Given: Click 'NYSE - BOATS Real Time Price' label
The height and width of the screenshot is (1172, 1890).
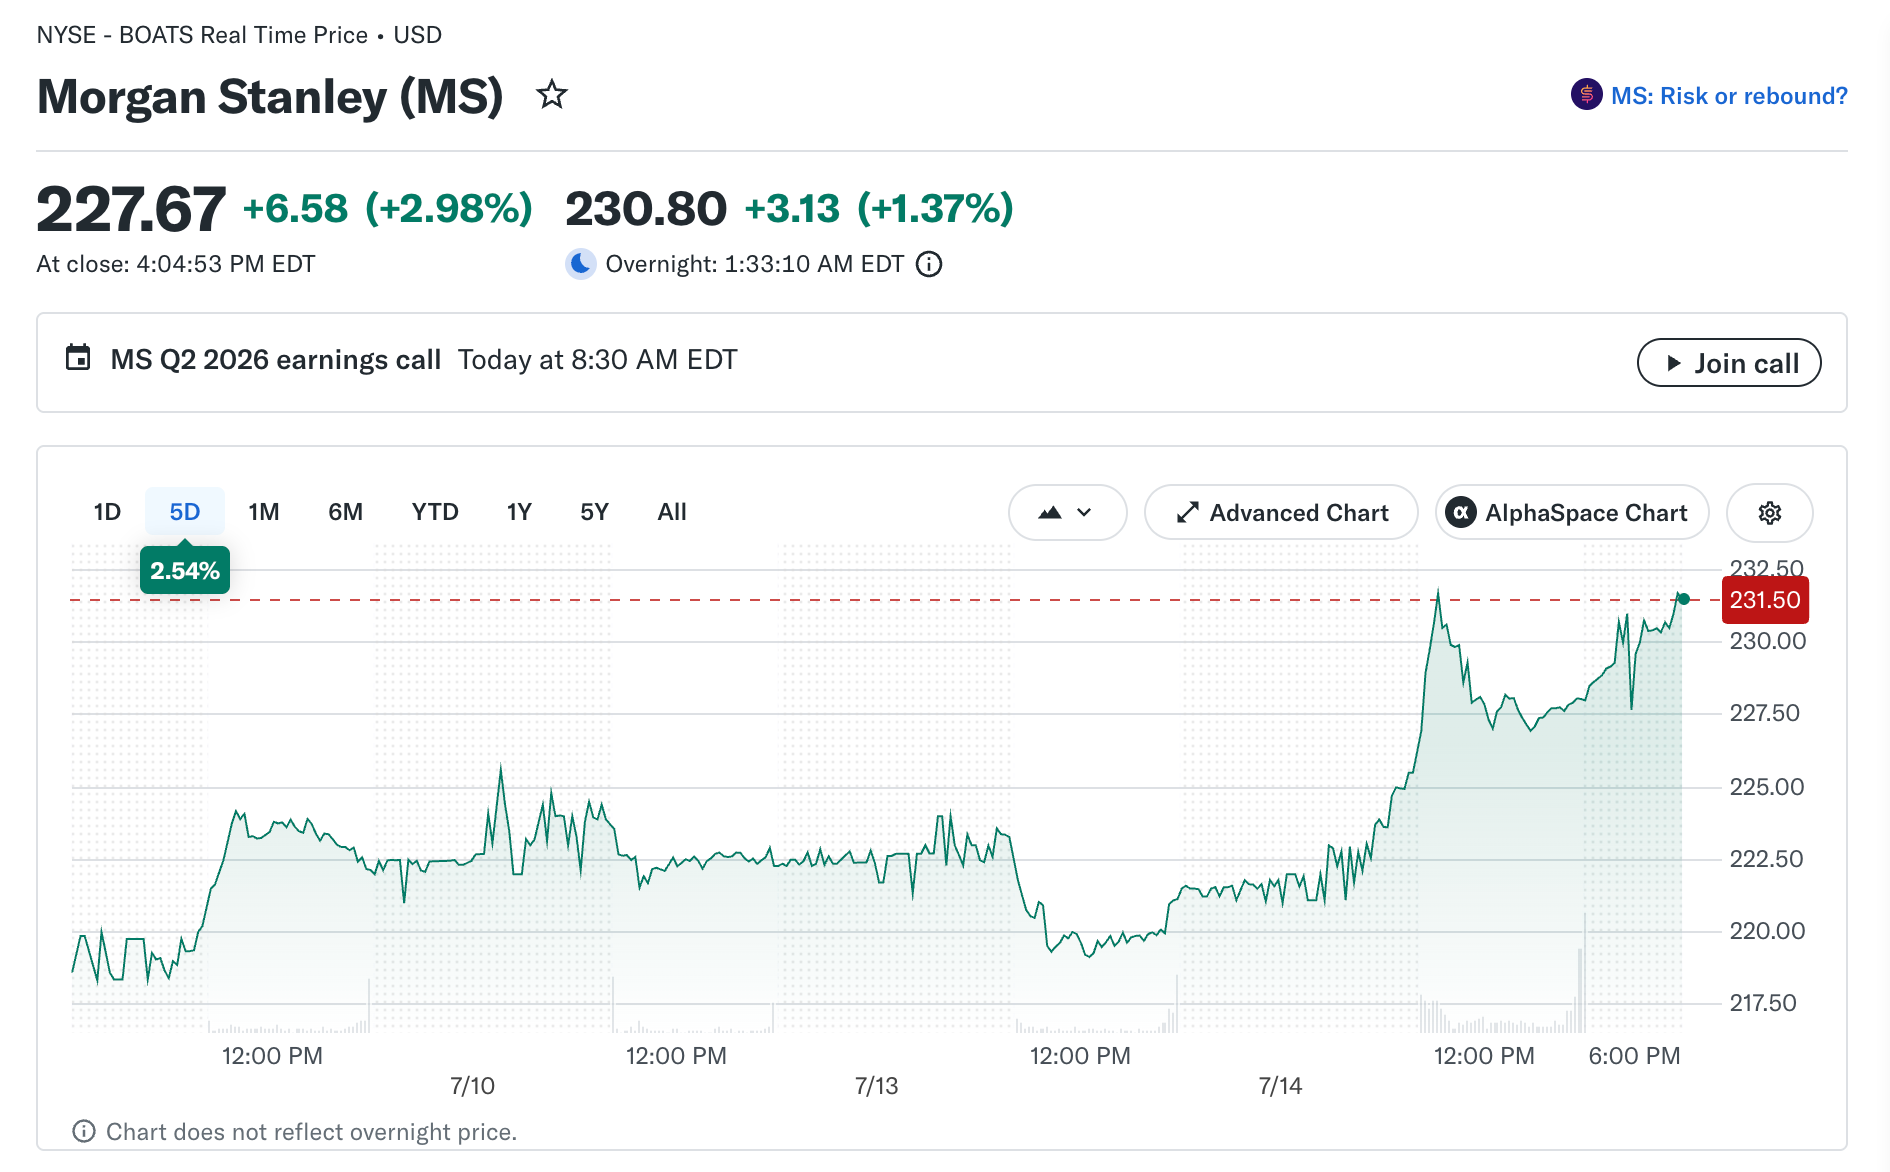Looking at the screenshot, I should pos(202,35).
